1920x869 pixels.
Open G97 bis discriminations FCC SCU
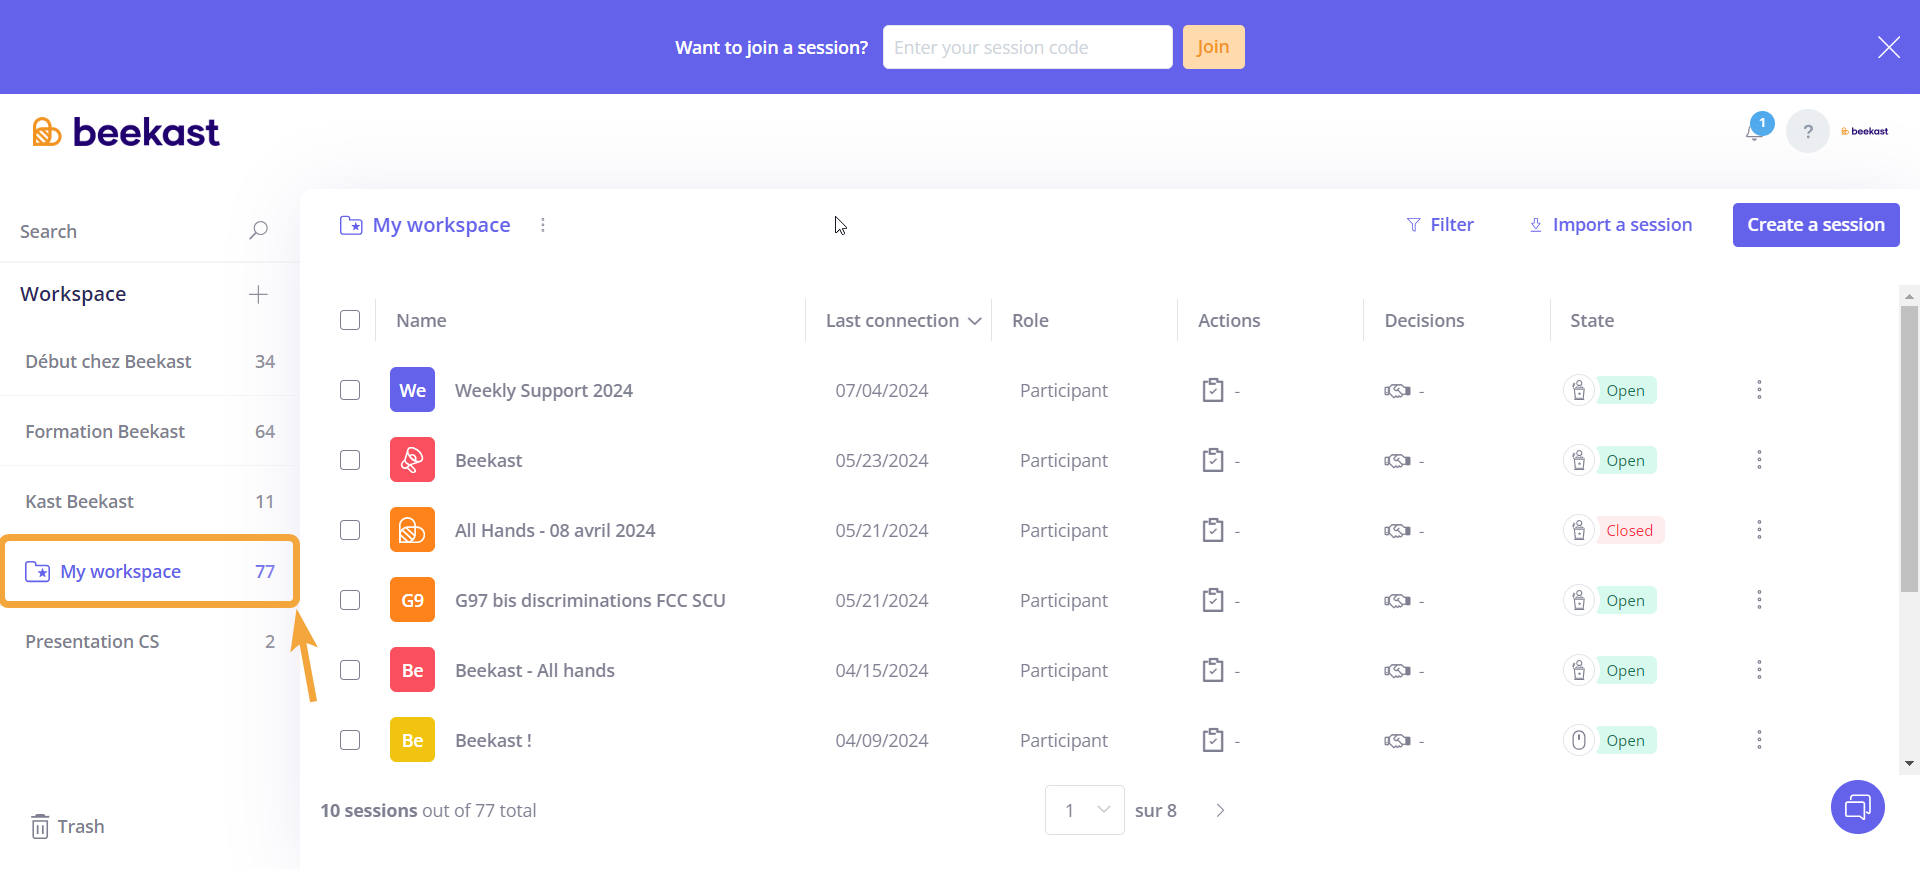pos(590,601)
